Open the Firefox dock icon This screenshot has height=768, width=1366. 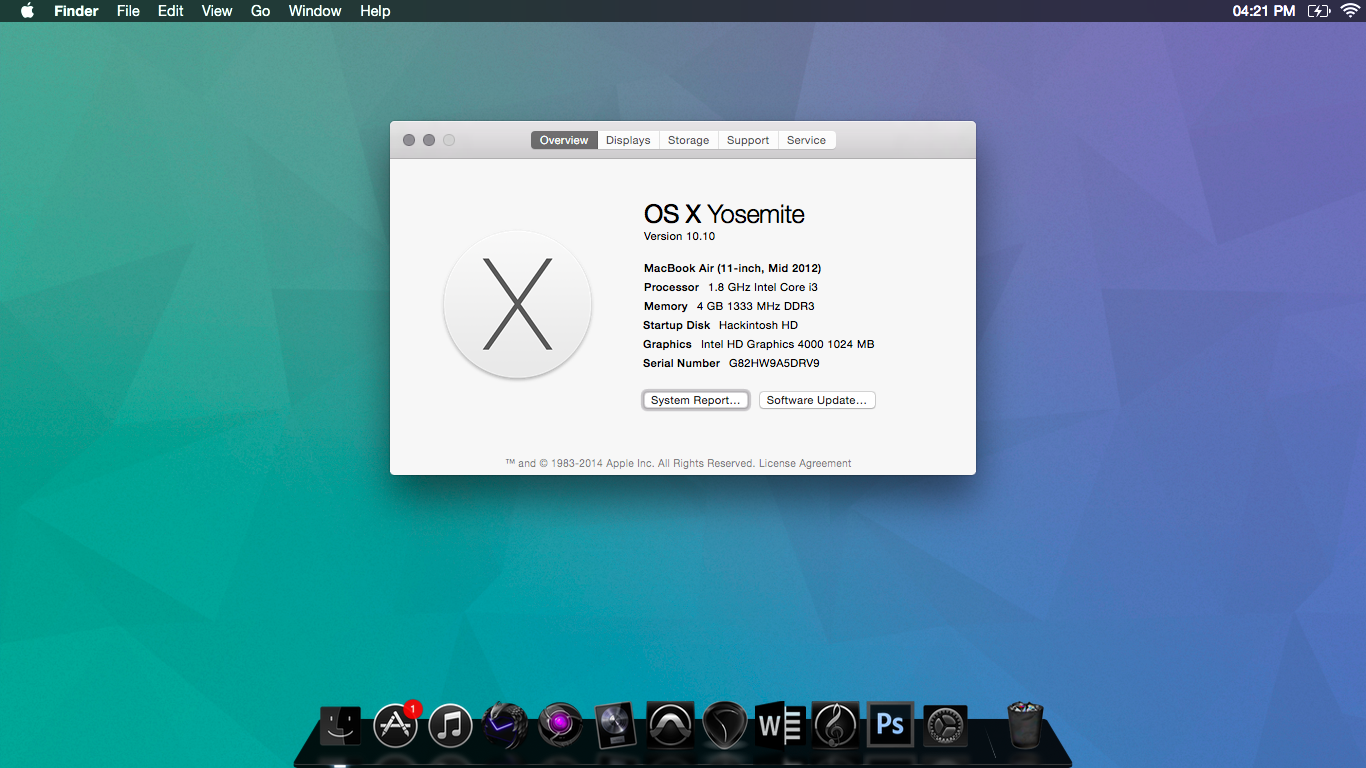(505, 726)
